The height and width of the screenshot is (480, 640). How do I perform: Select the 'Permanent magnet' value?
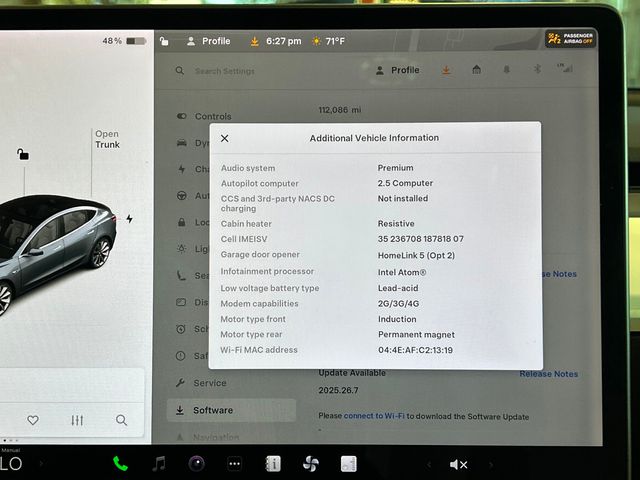(x=416, y=335)
